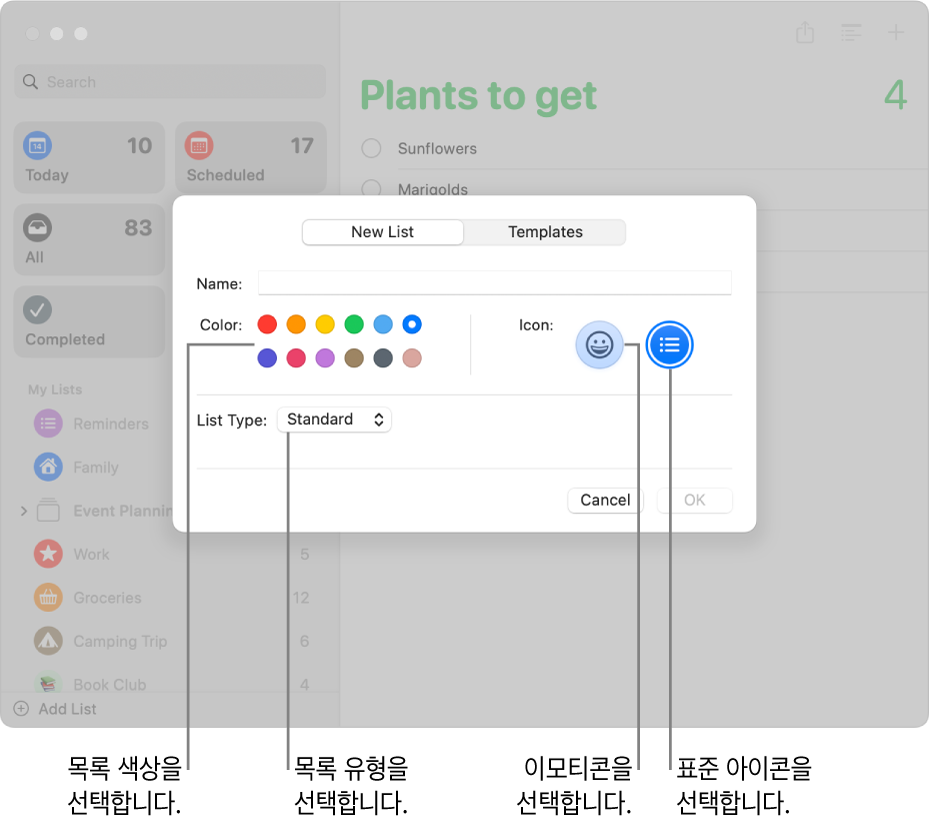Select the emoji icon option

(599, 345)
